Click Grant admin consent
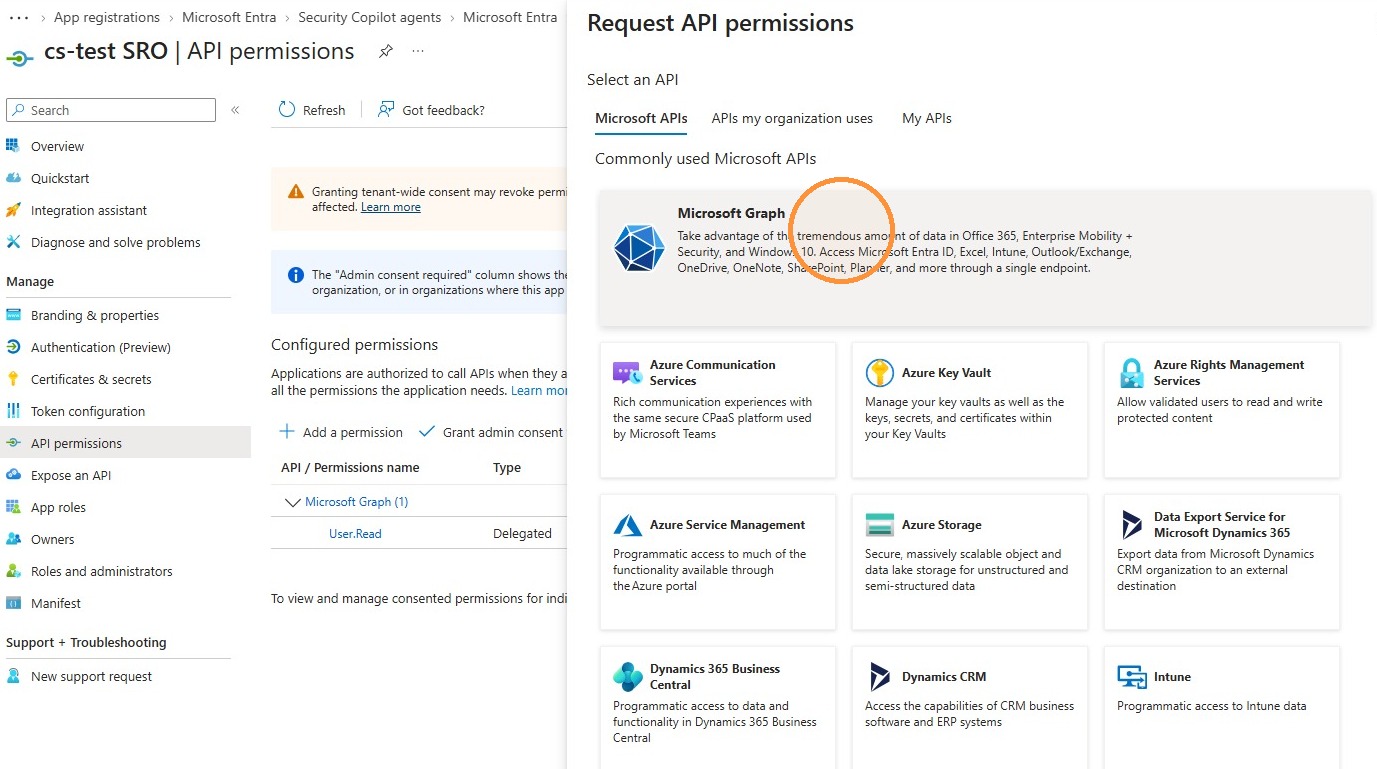The height and width of the screenshot is (769, 1377). pyautogui.click(x=491, y=432)
